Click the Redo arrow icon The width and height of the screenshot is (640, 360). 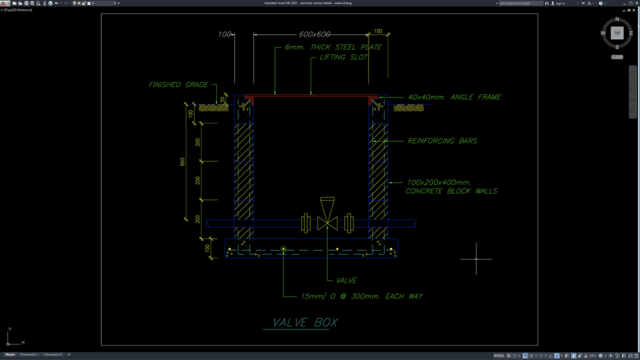[66, 3]
